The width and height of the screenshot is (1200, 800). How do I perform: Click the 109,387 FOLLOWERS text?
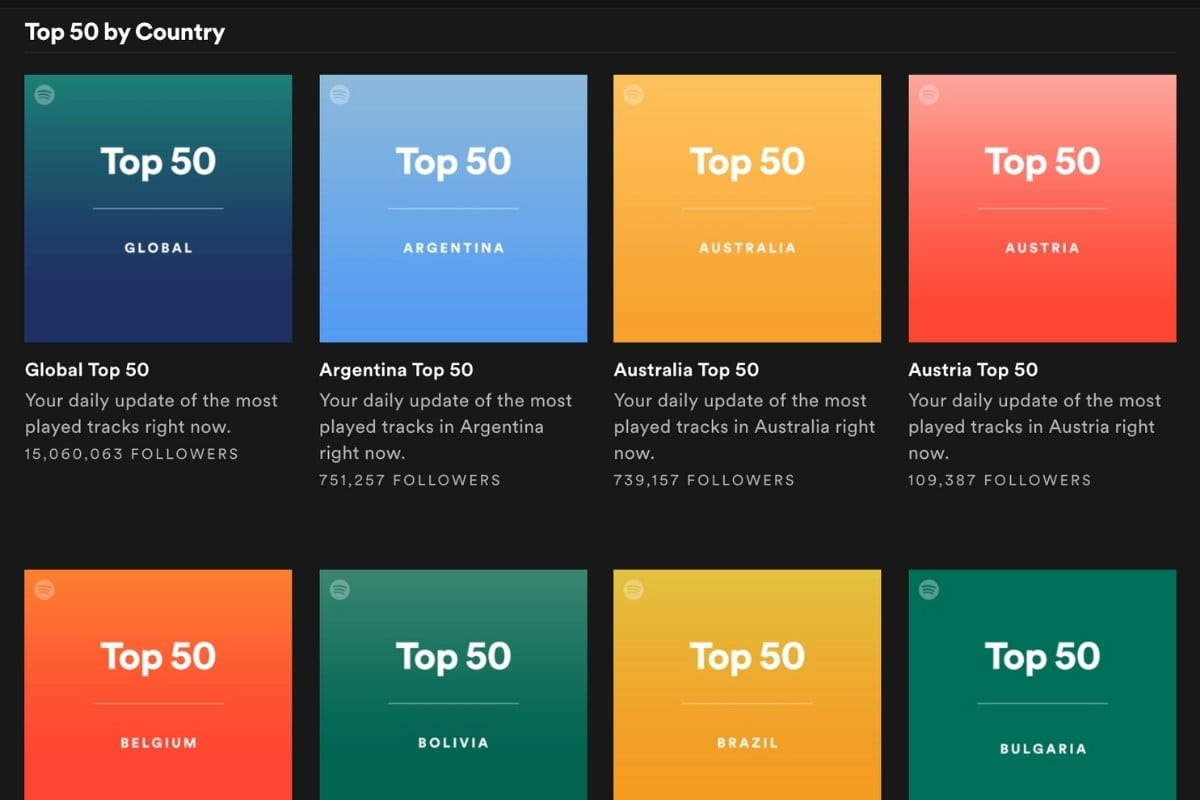click(1000, 480)
